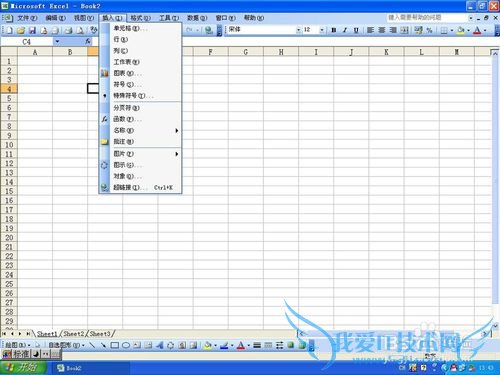Open Font Color dropdown on formatting toolbar
Viewport: 500px width, 375px height.
(x=485, y=30)
